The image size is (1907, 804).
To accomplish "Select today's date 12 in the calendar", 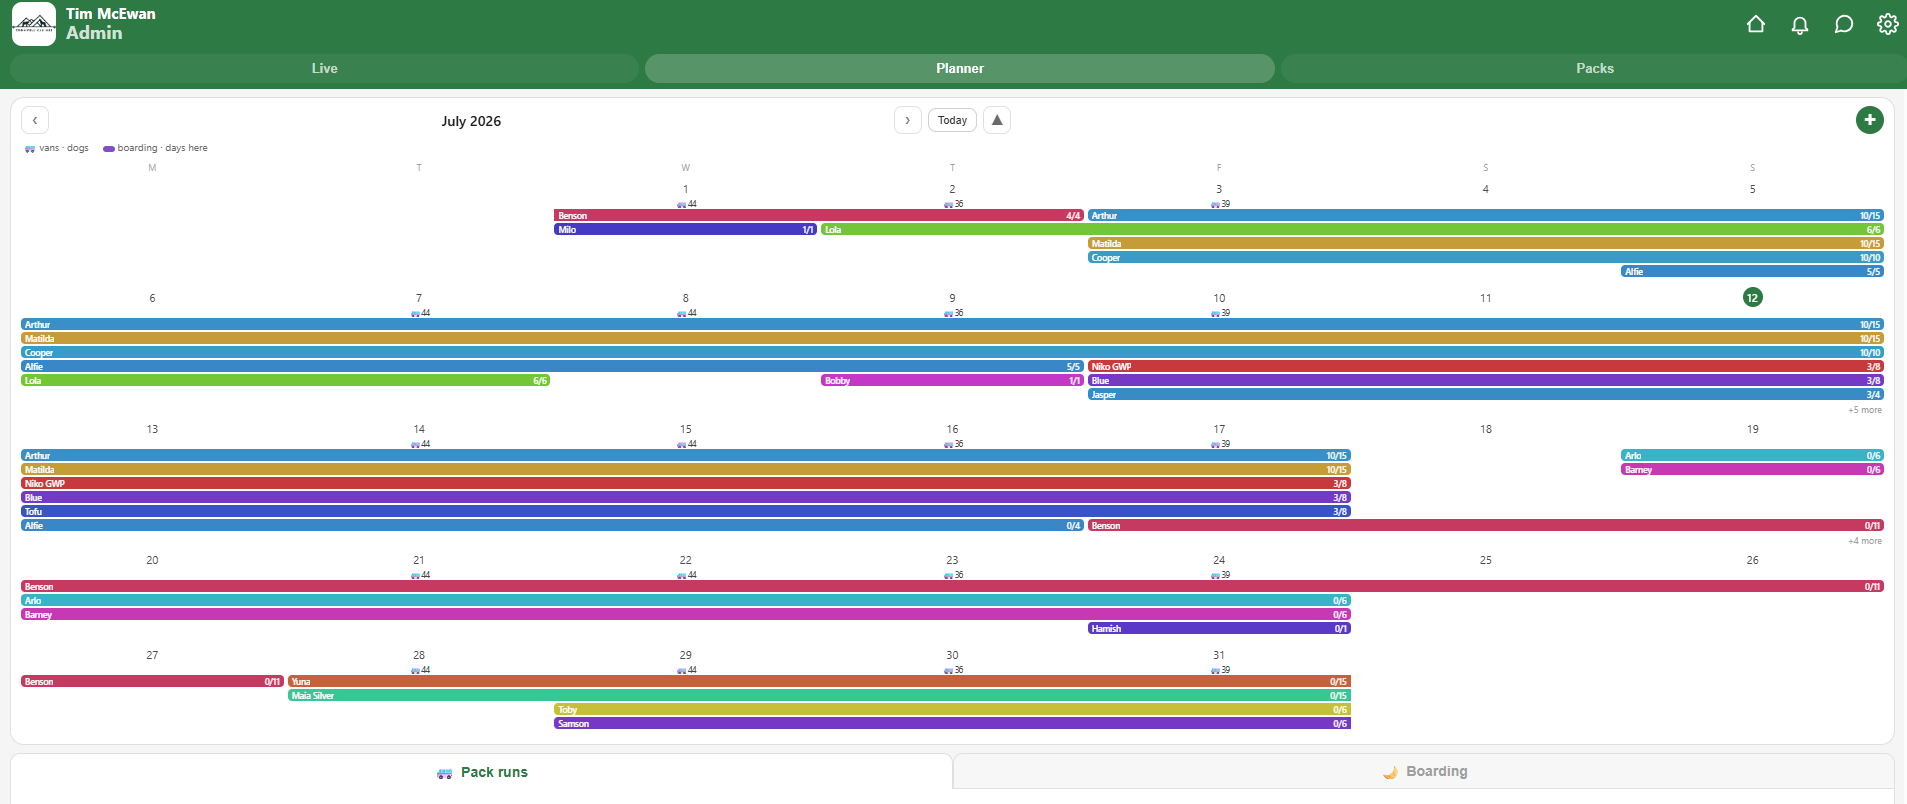I will (1752, 298).
